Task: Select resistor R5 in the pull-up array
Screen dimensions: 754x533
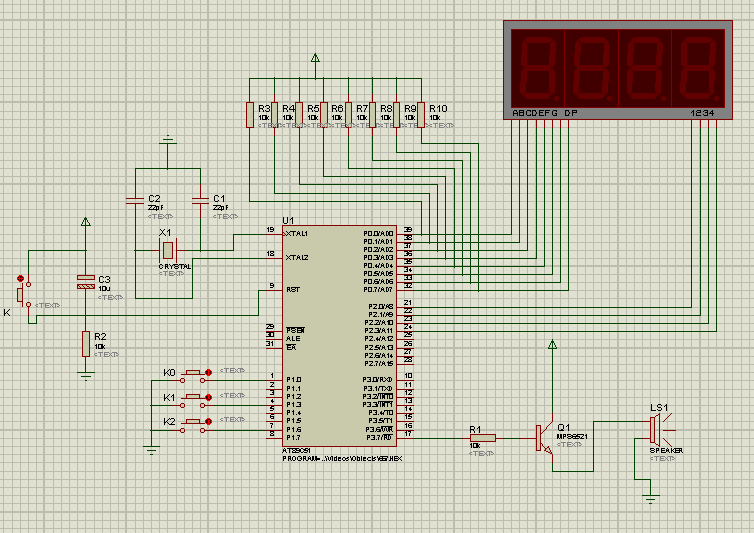Action: (x=299, y=114)
